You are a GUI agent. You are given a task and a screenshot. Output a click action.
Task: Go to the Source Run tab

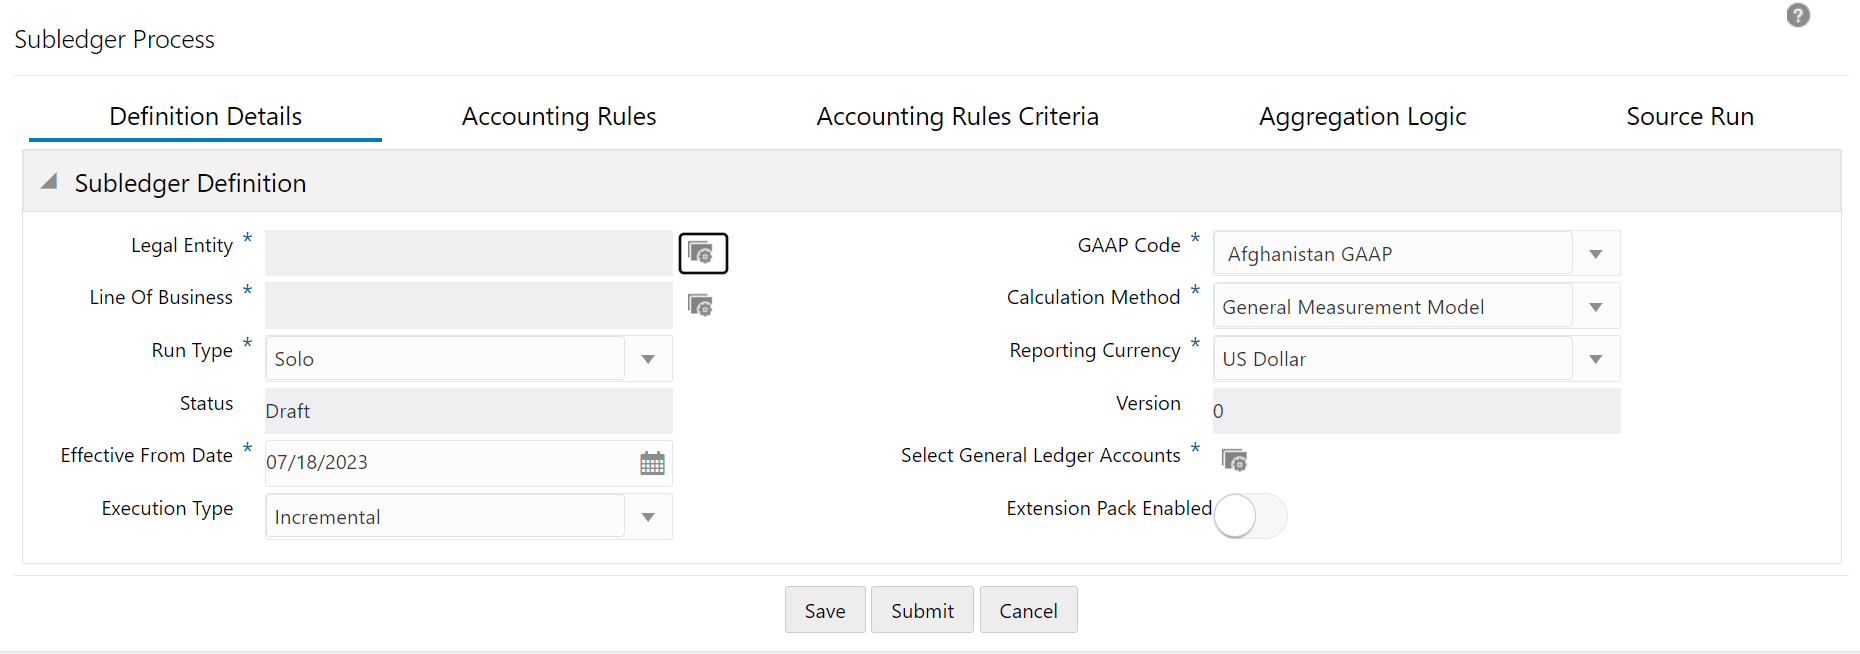1689,117
